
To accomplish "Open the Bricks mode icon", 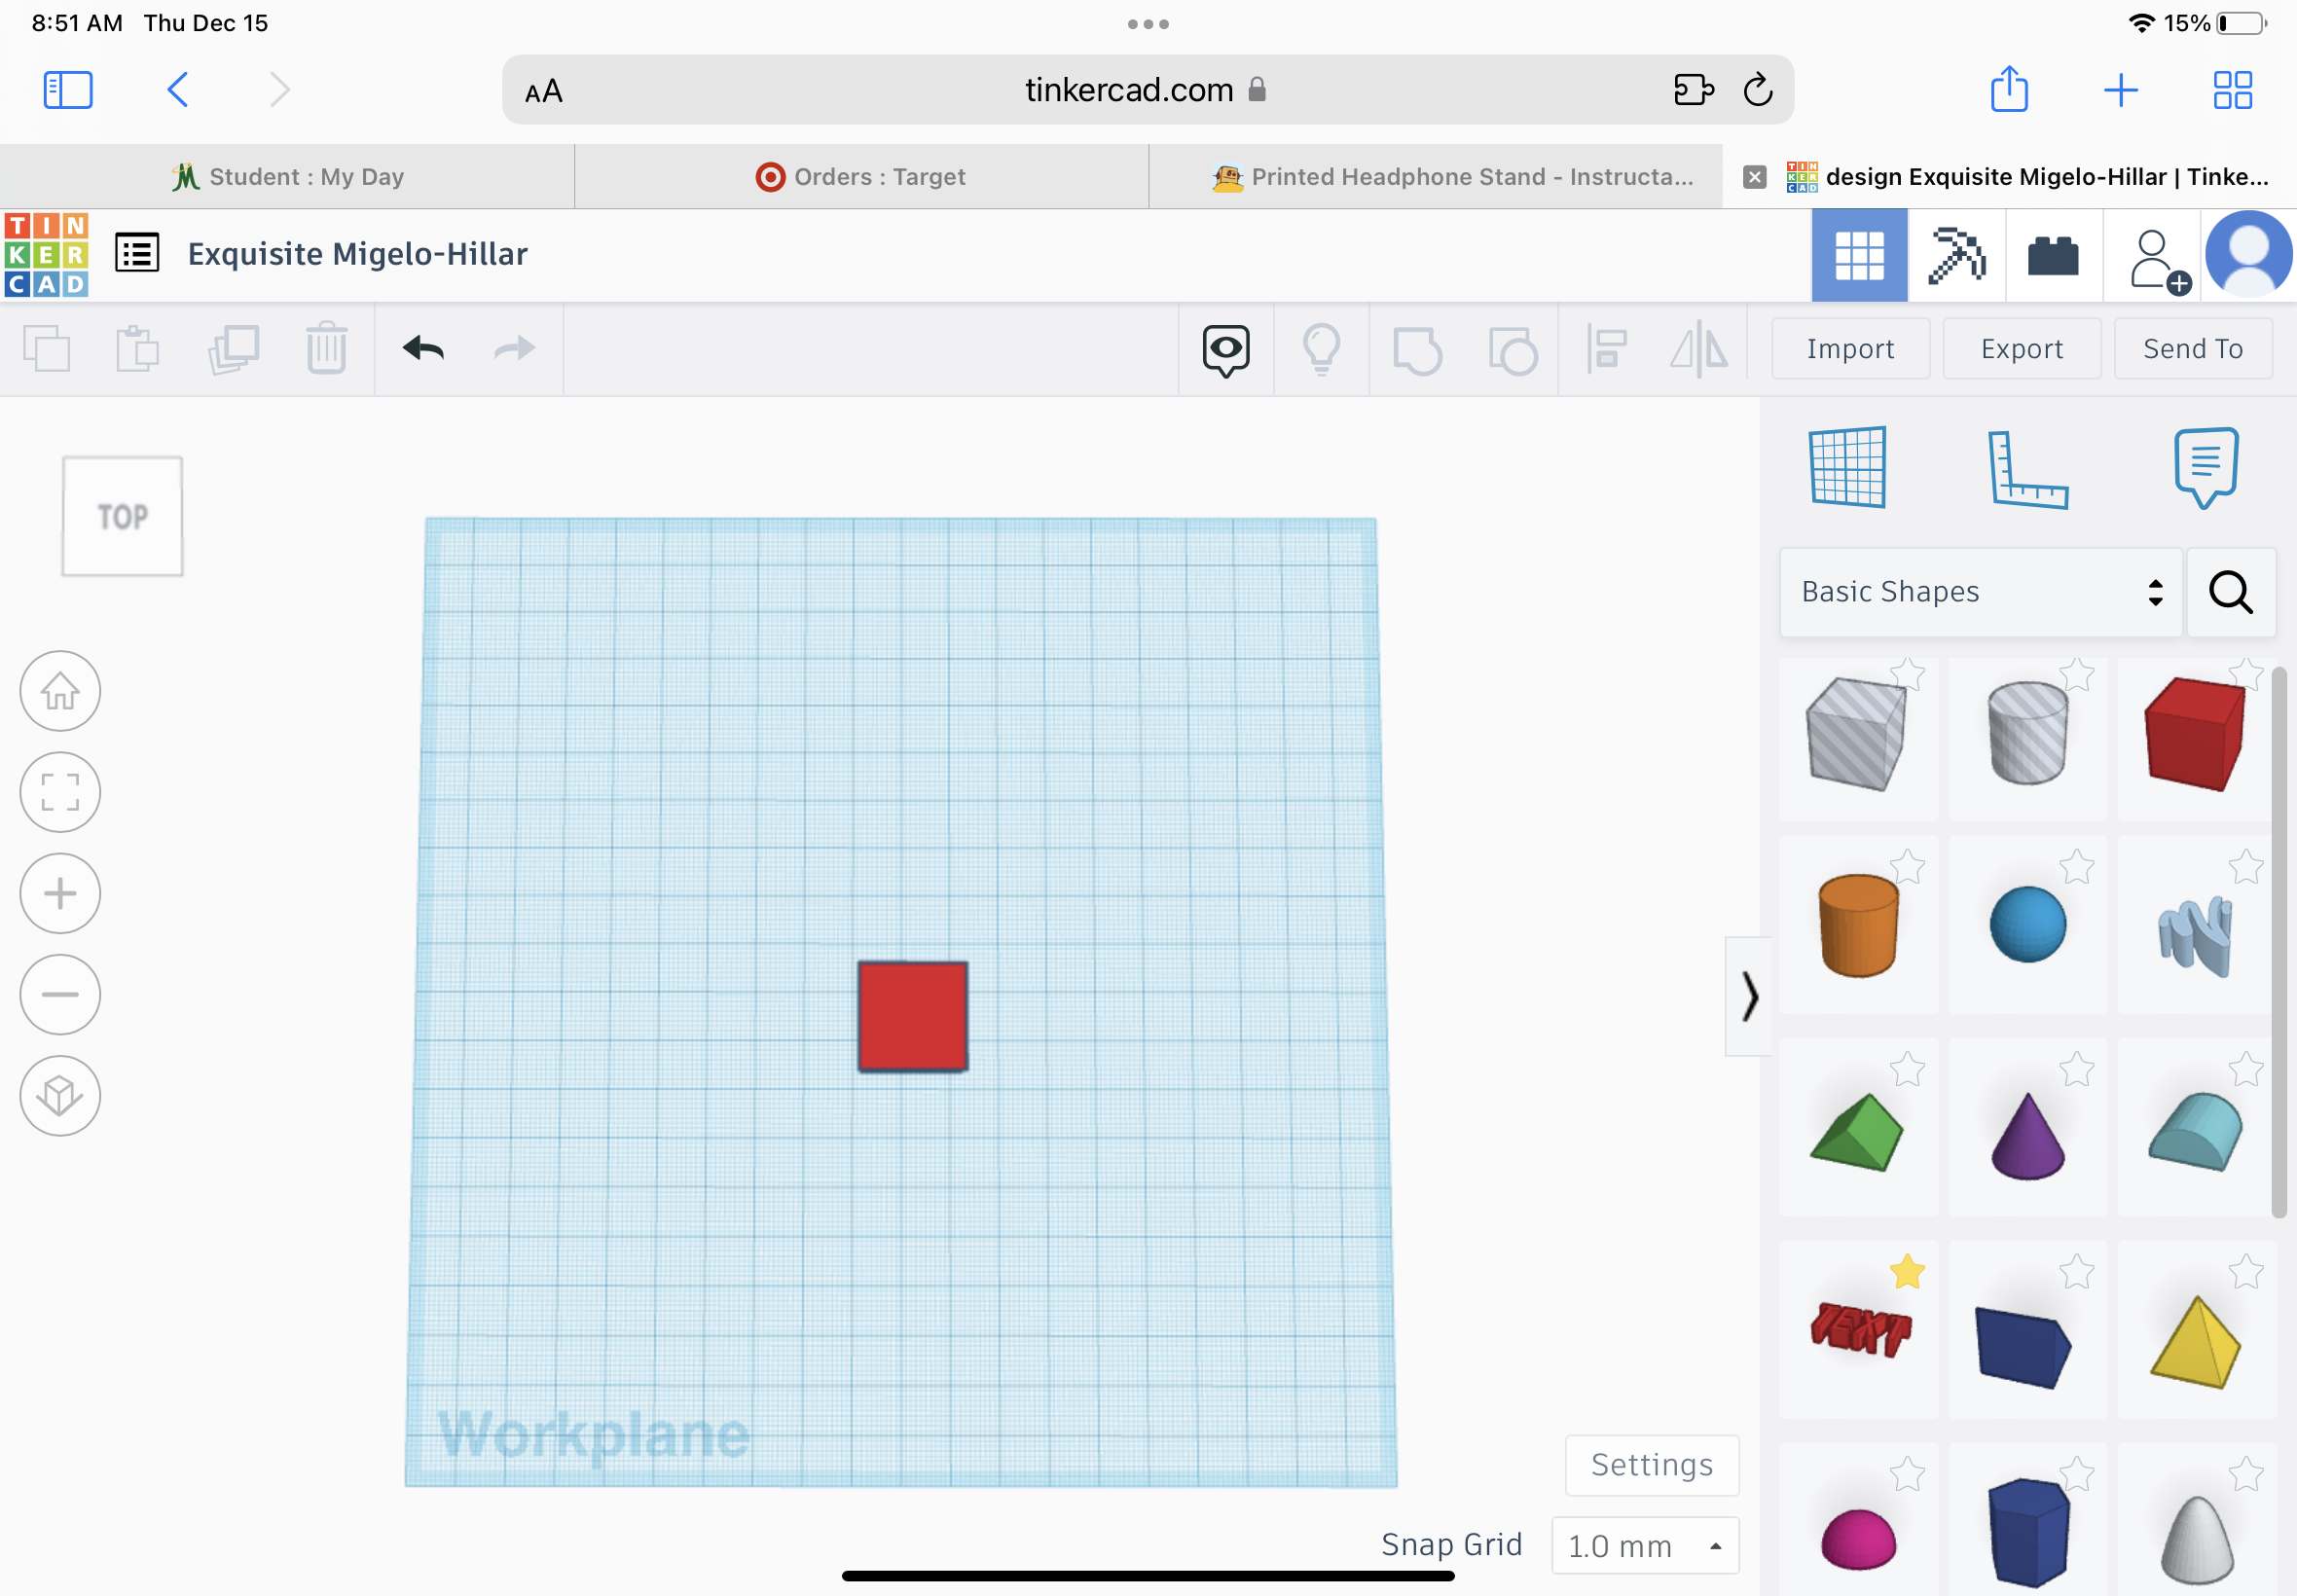I will click(2053, 256).
